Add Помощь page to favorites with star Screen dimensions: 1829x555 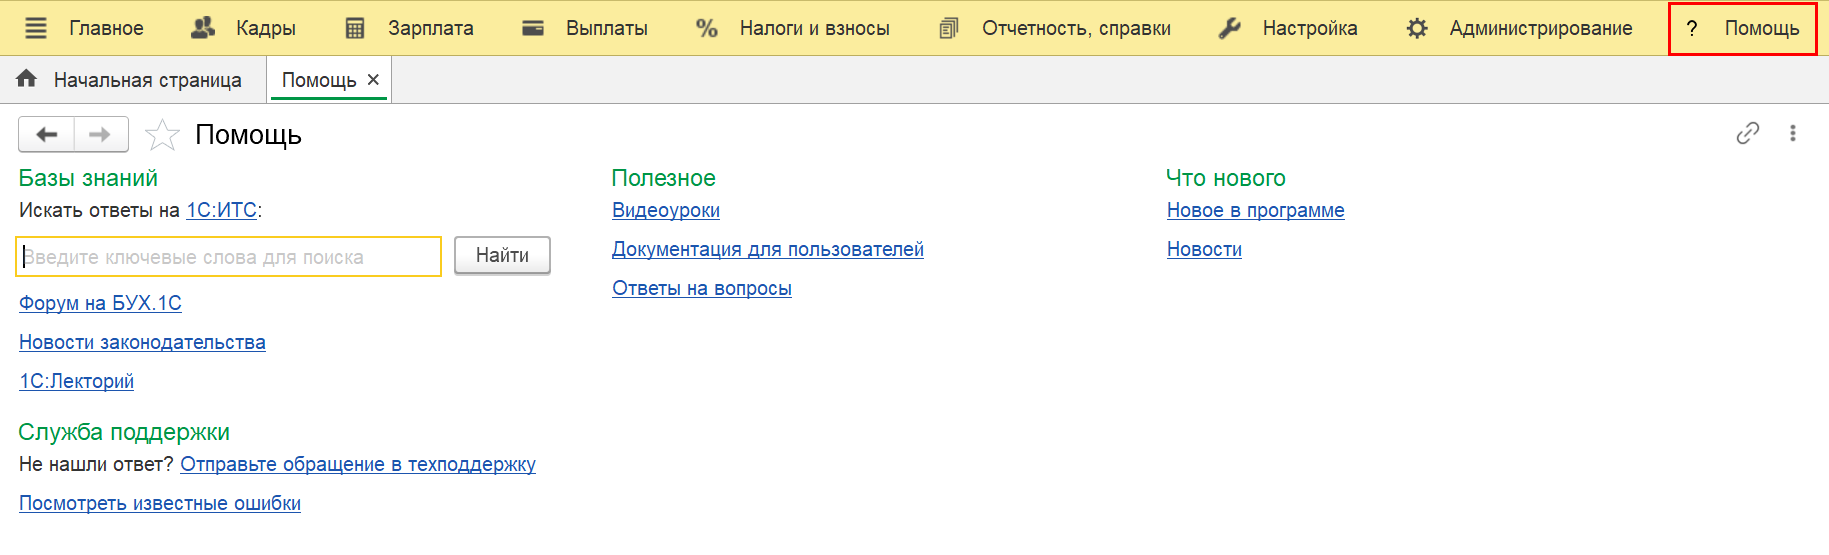pos(162,135)
